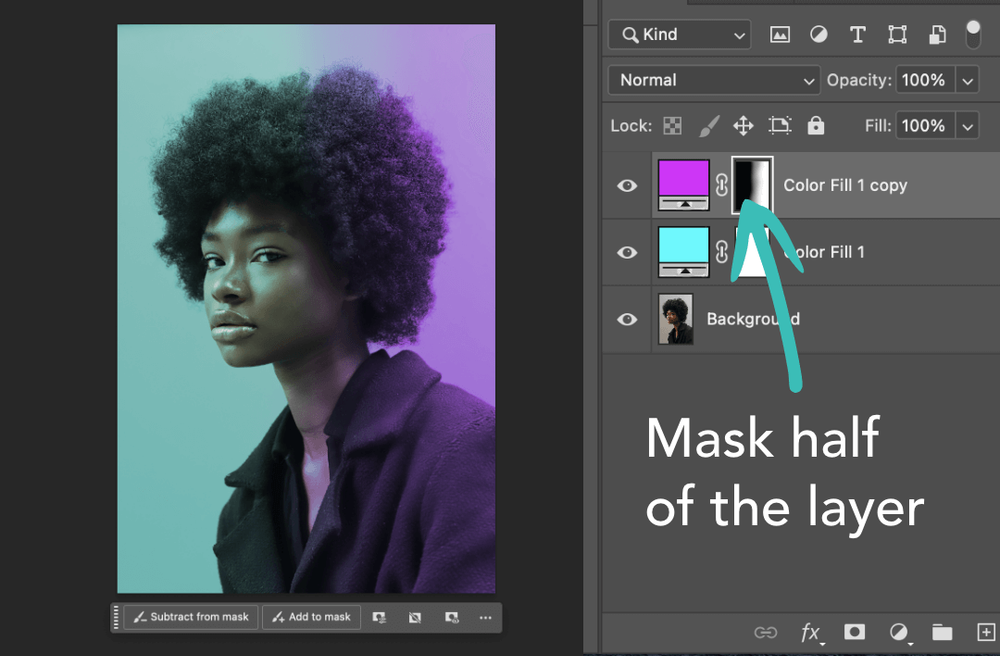Click the link layers icon

tap(765, 632)
